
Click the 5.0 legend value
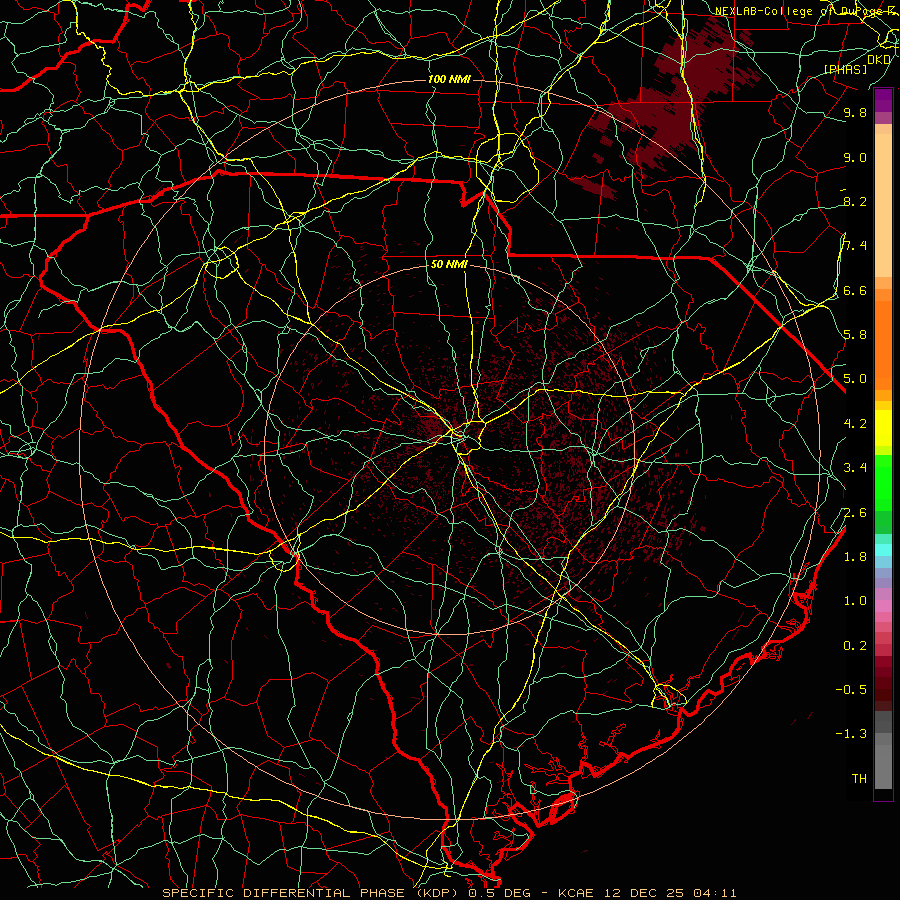click(855, 379)
